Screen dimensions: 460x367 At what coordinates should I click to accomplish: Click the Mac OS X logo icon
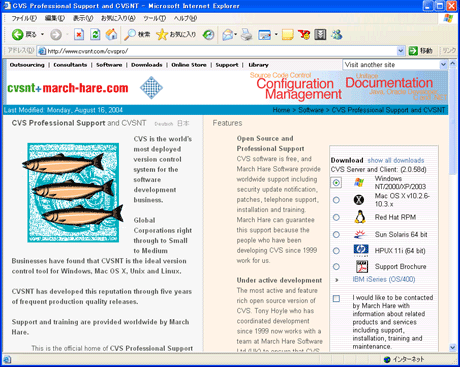point(359,200)
